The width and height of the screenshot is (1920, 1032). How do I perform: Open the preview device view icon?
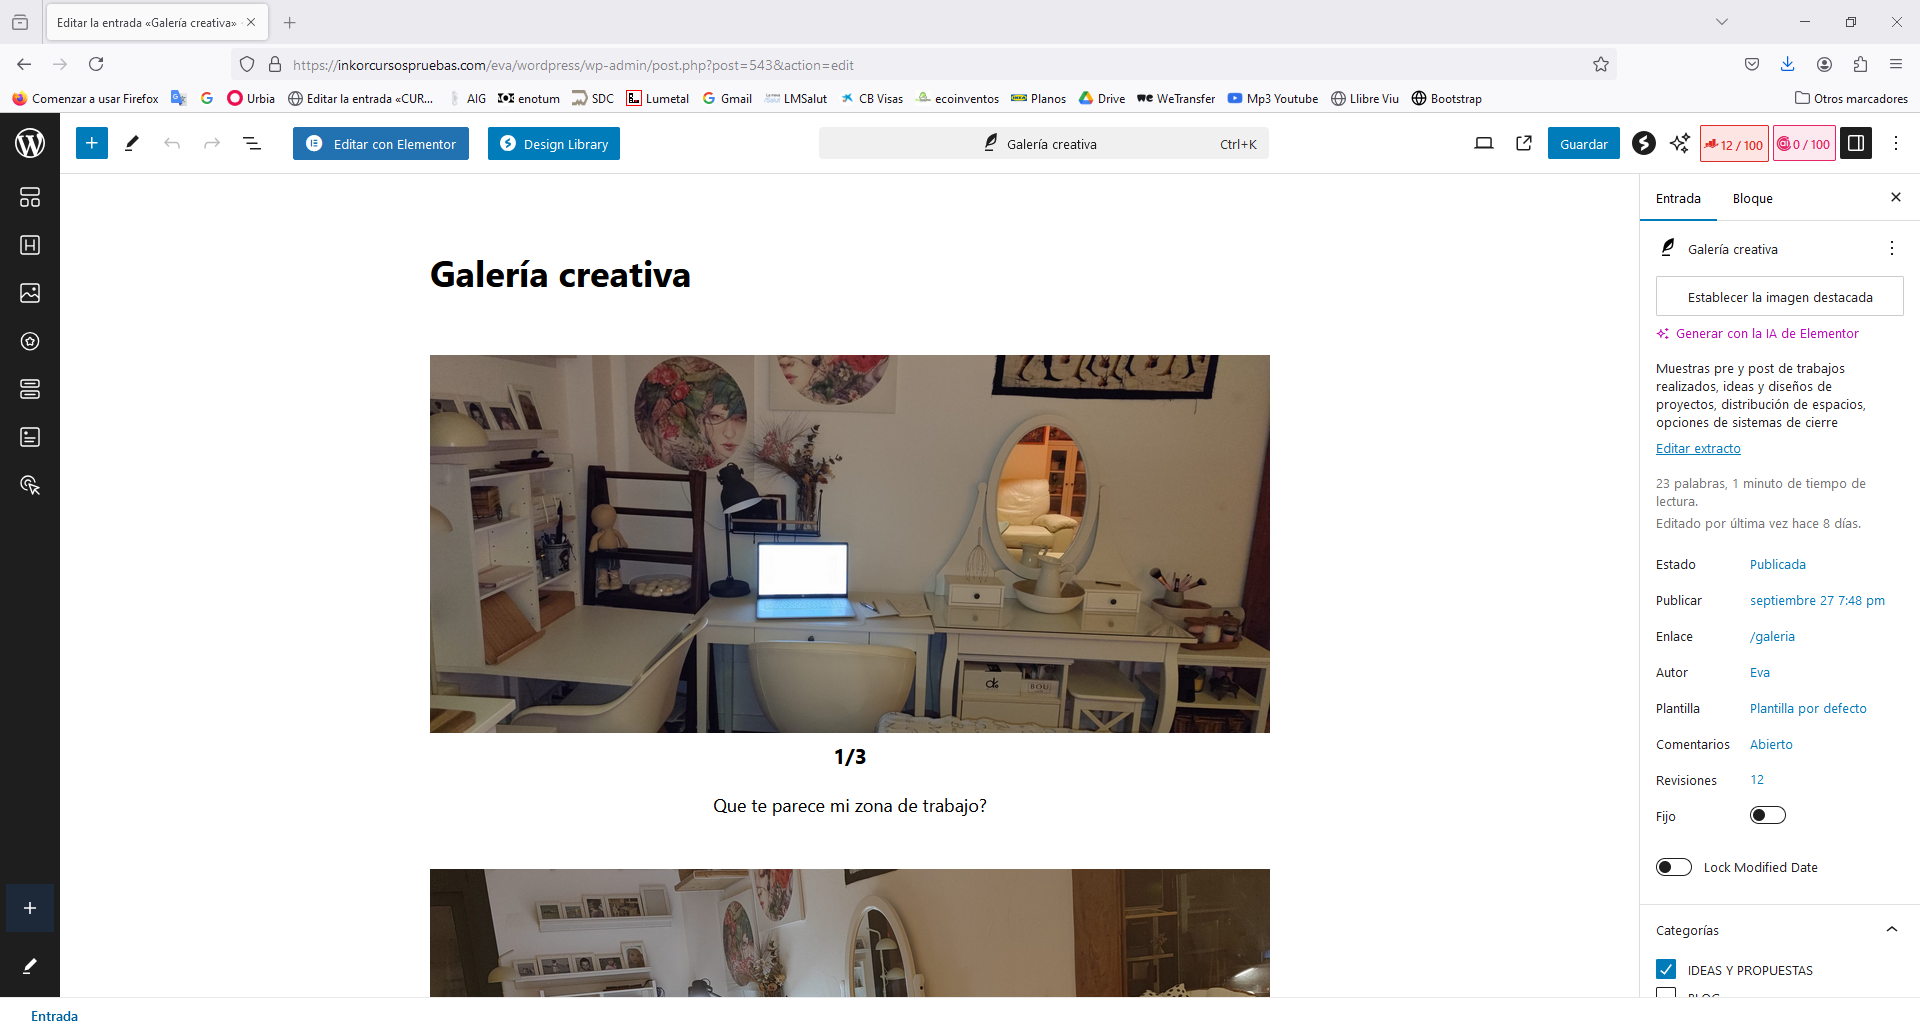(1484, 144)
